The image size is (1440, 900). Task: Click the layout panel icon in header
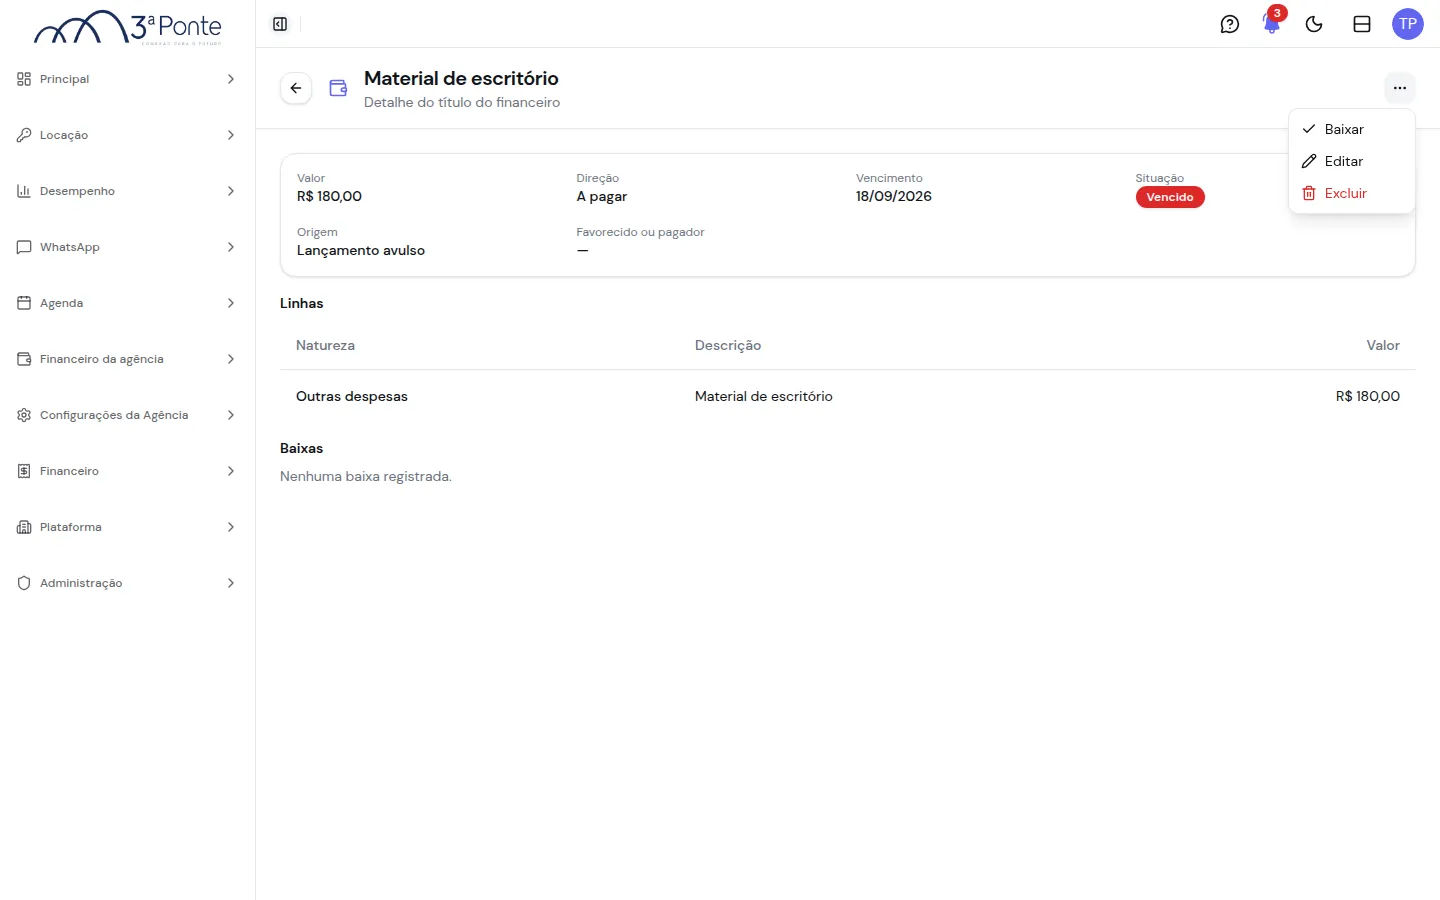point(1362,24)
